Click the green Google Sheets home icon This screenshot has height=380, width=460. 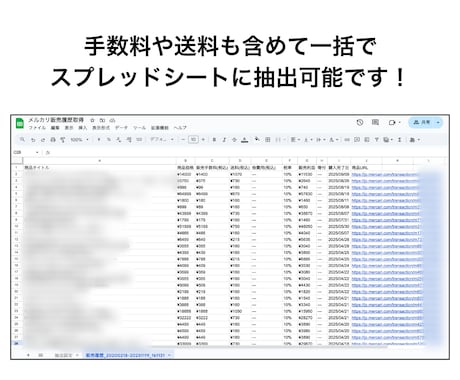(20, 123)
